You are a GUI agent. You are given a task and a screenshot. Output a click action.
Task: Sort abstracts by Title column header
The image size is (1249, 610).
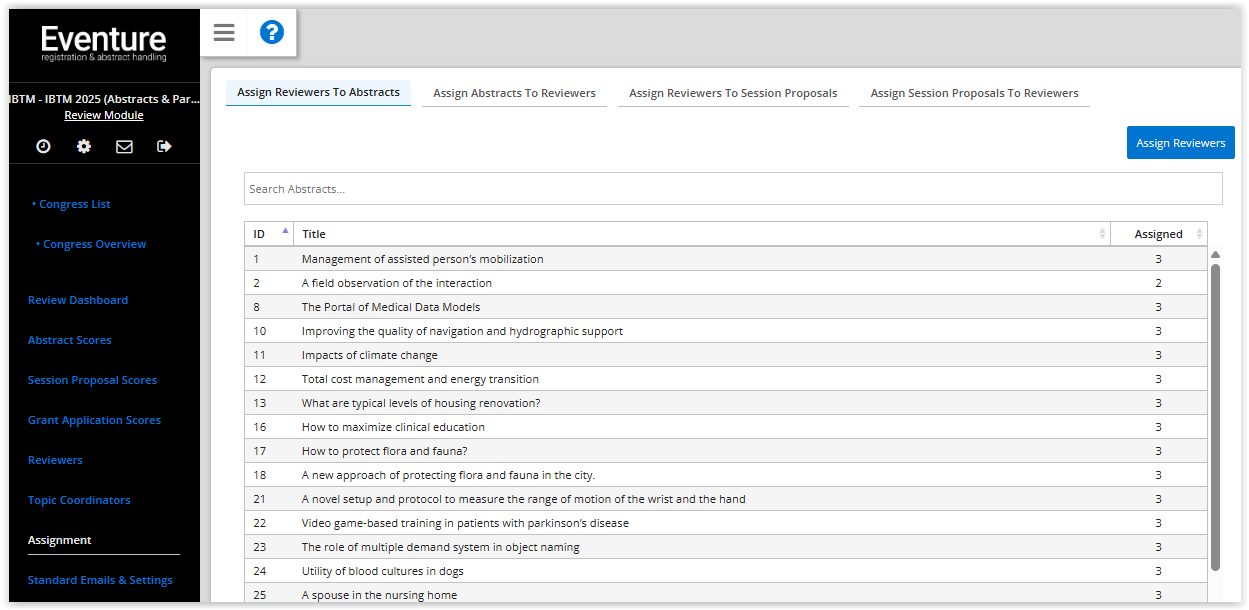coord(700,234)
